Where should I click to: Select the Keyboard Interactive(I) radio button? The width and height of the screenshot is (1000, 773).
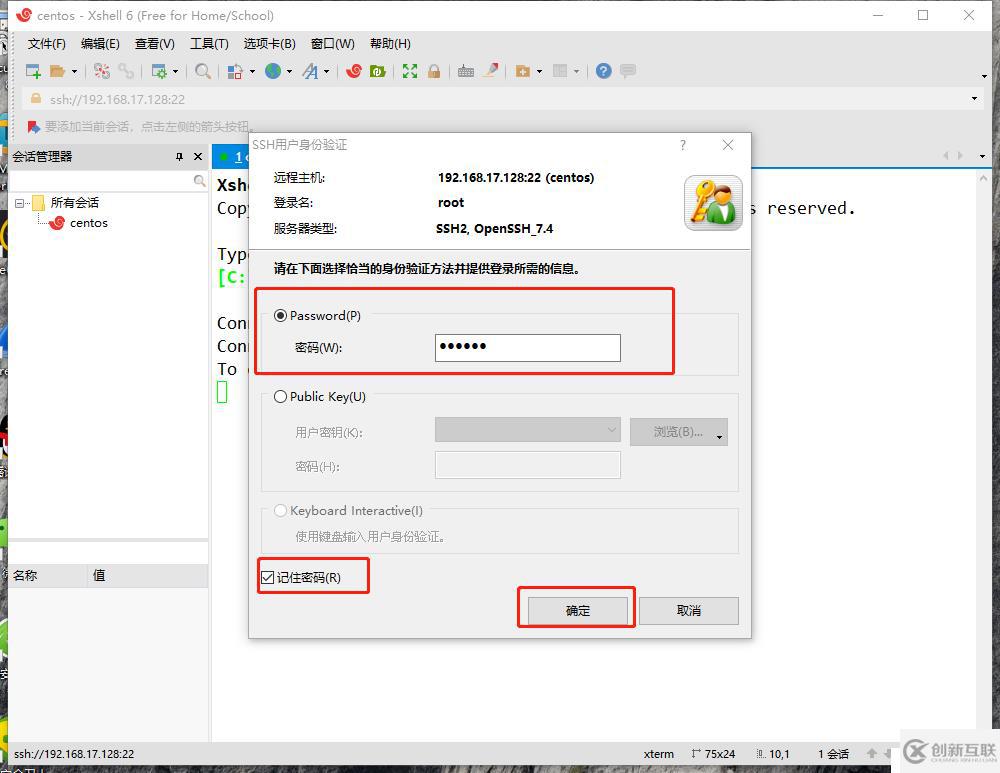pyautogui.click(x=280, y=511)
